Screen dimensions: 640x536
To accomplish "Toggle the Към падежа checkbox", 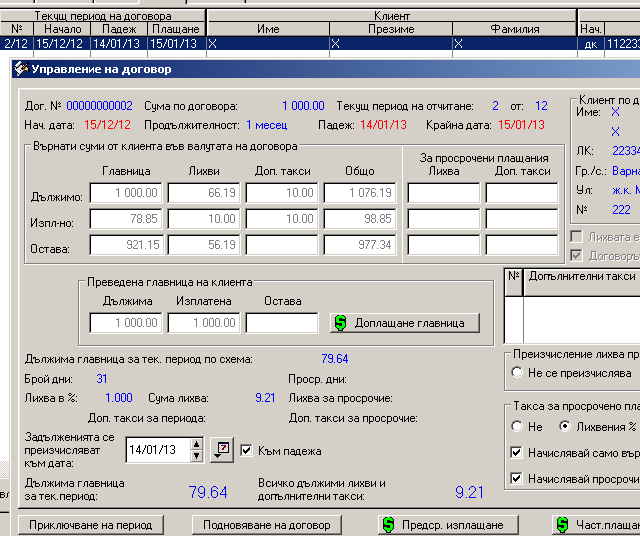I will tap(246, 451).
